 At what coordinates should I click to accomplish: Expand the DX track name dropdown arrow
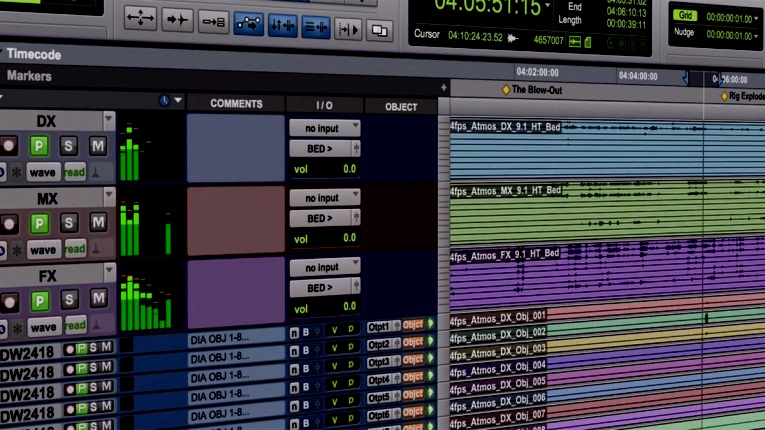click(108, 119)
